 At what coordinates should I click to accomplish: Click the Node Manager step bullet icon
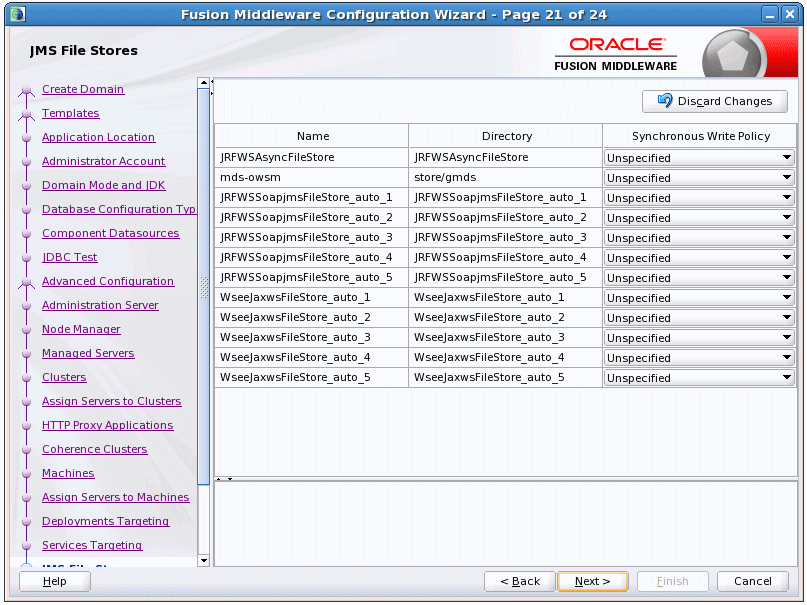pyautogui.click(x=27, y=330)
